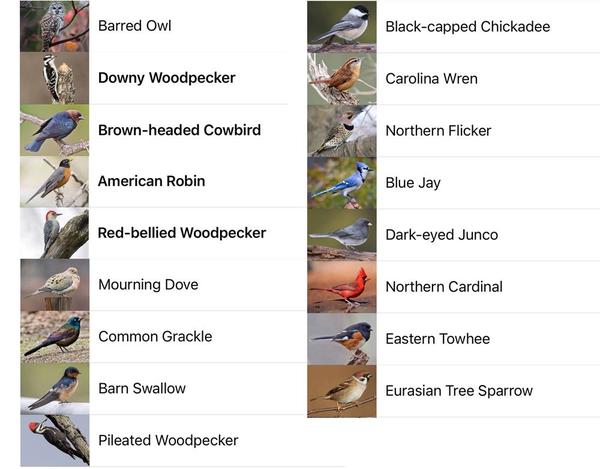The image size is (600, 469).
Task: Select the Brown-headed Cowbird picture
Action: (54, 130)
